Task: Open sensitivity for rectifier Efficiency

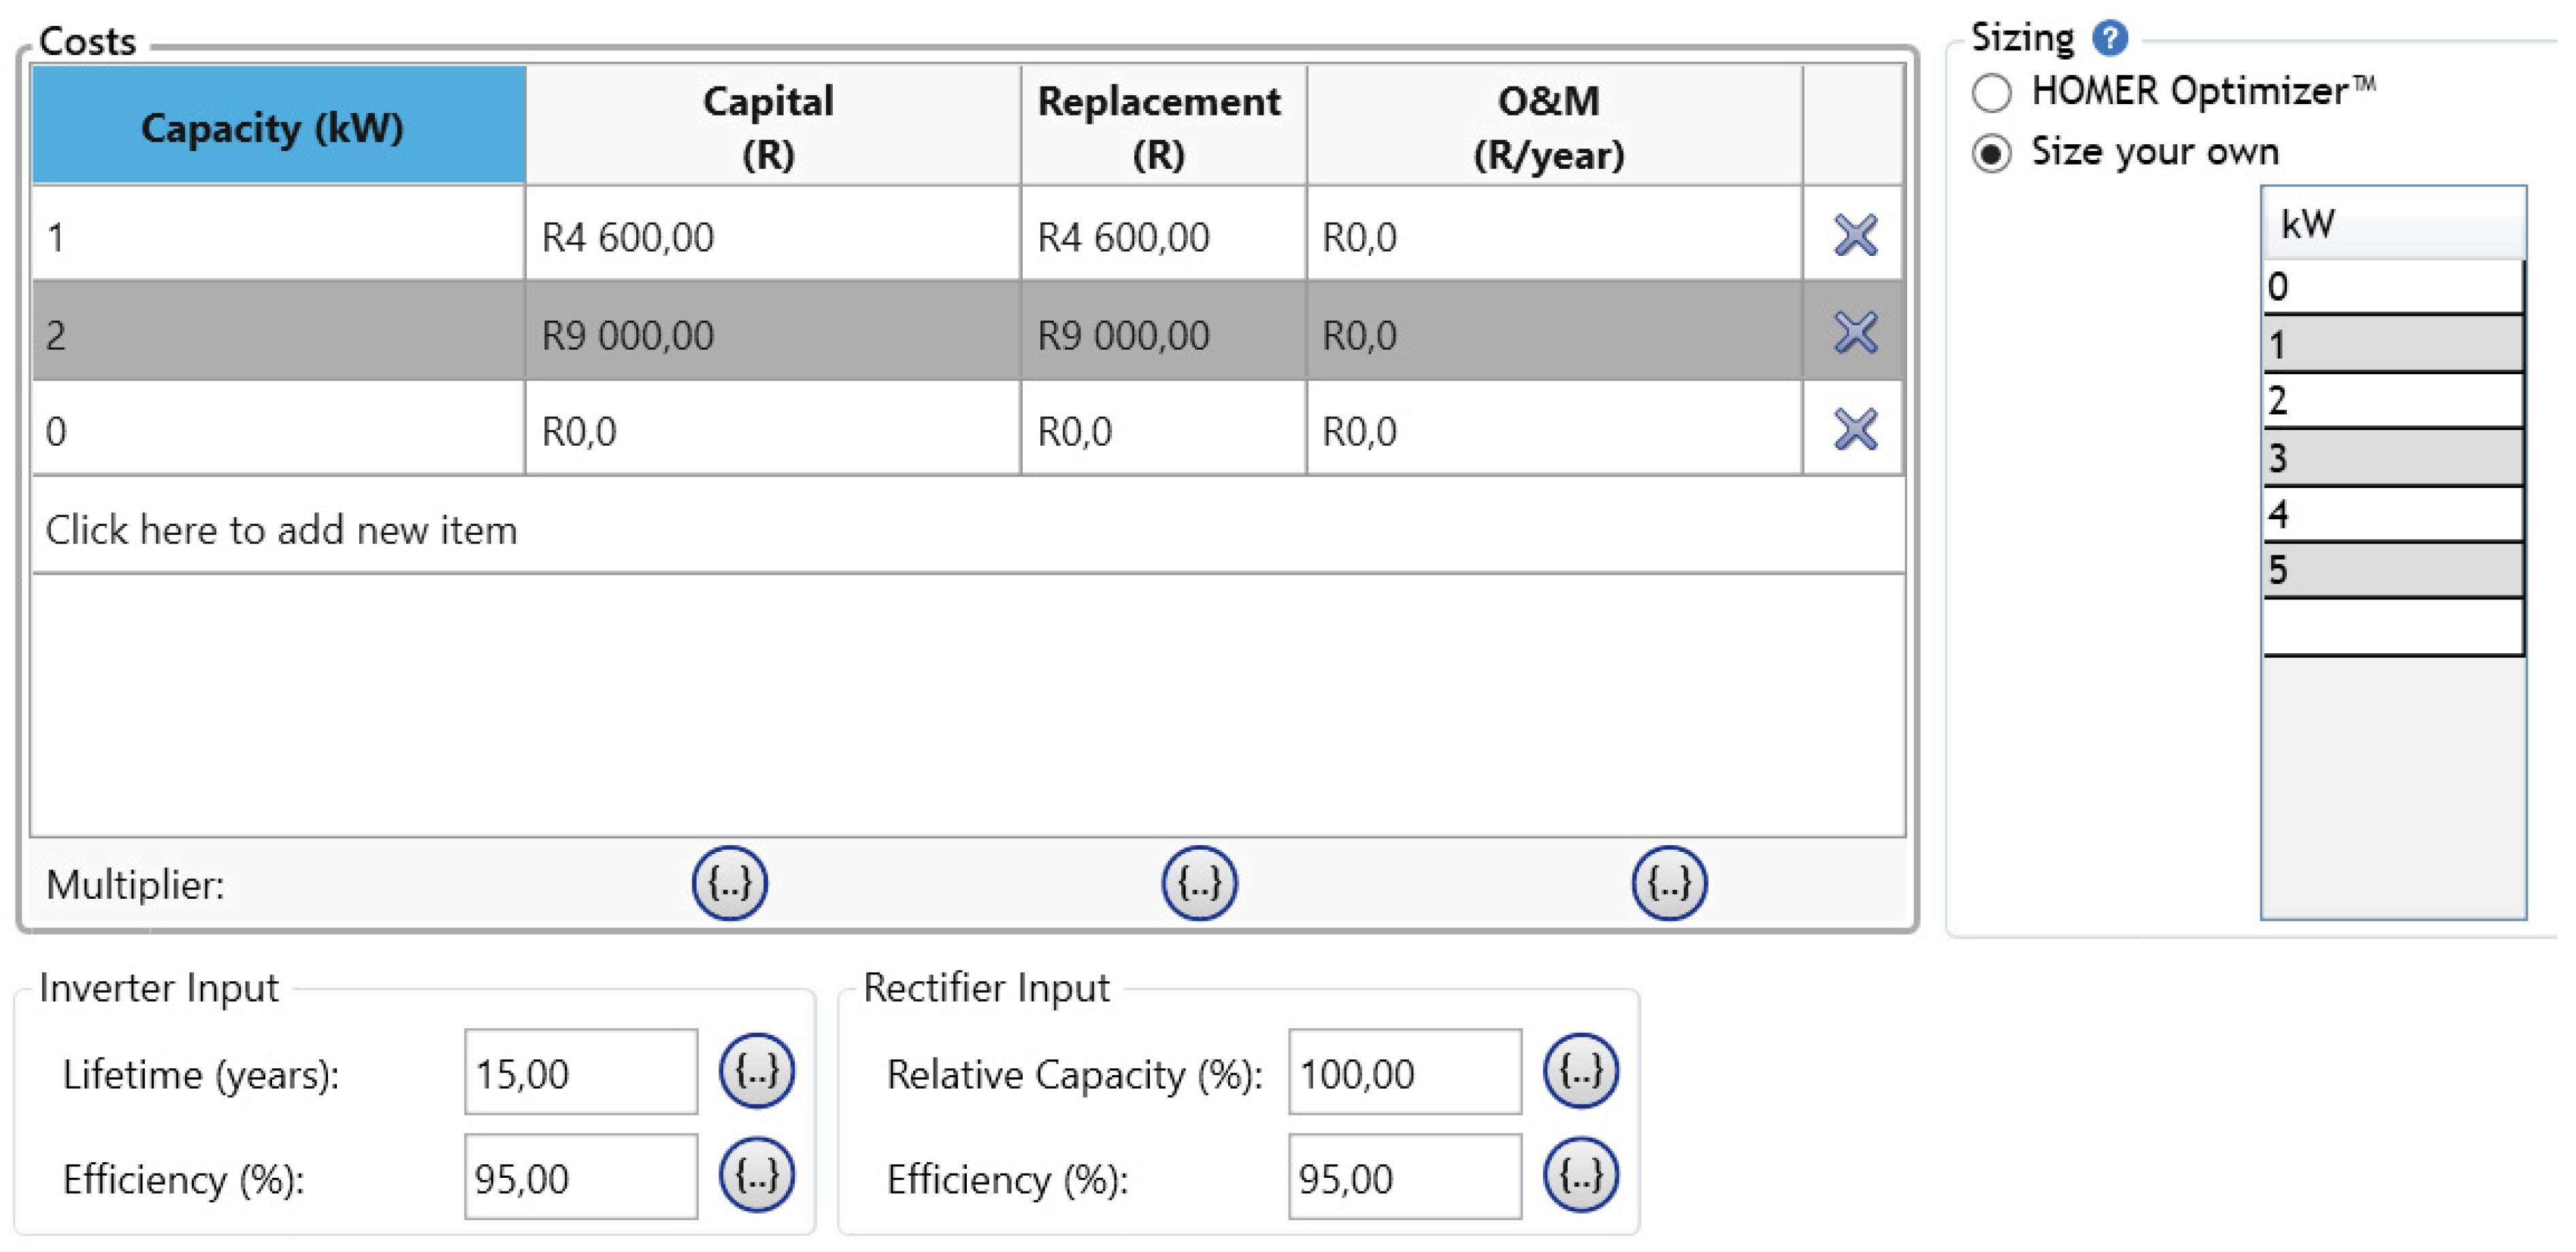Action: click(x=1580, y=1176)
